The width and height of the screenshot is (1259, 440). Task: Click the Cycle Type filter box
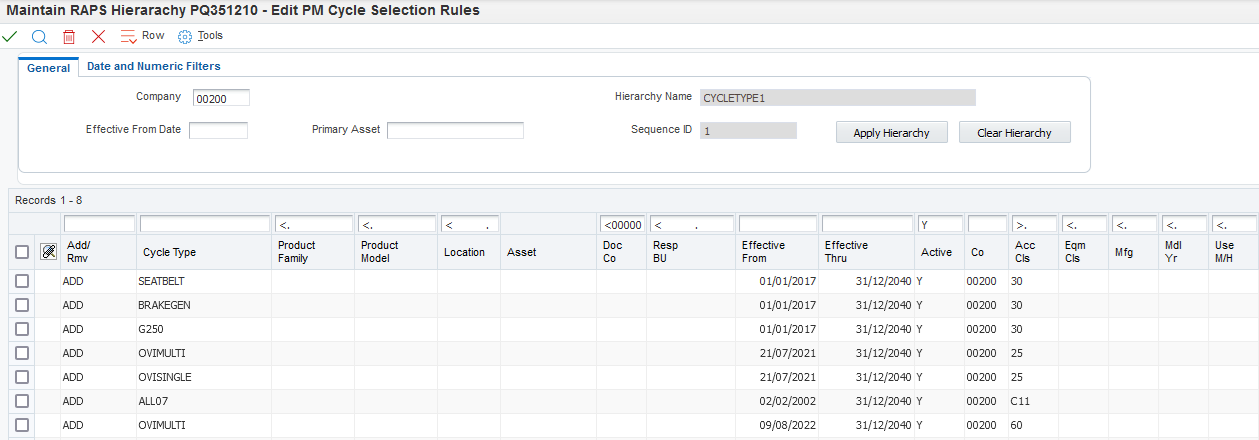point(205,224)
